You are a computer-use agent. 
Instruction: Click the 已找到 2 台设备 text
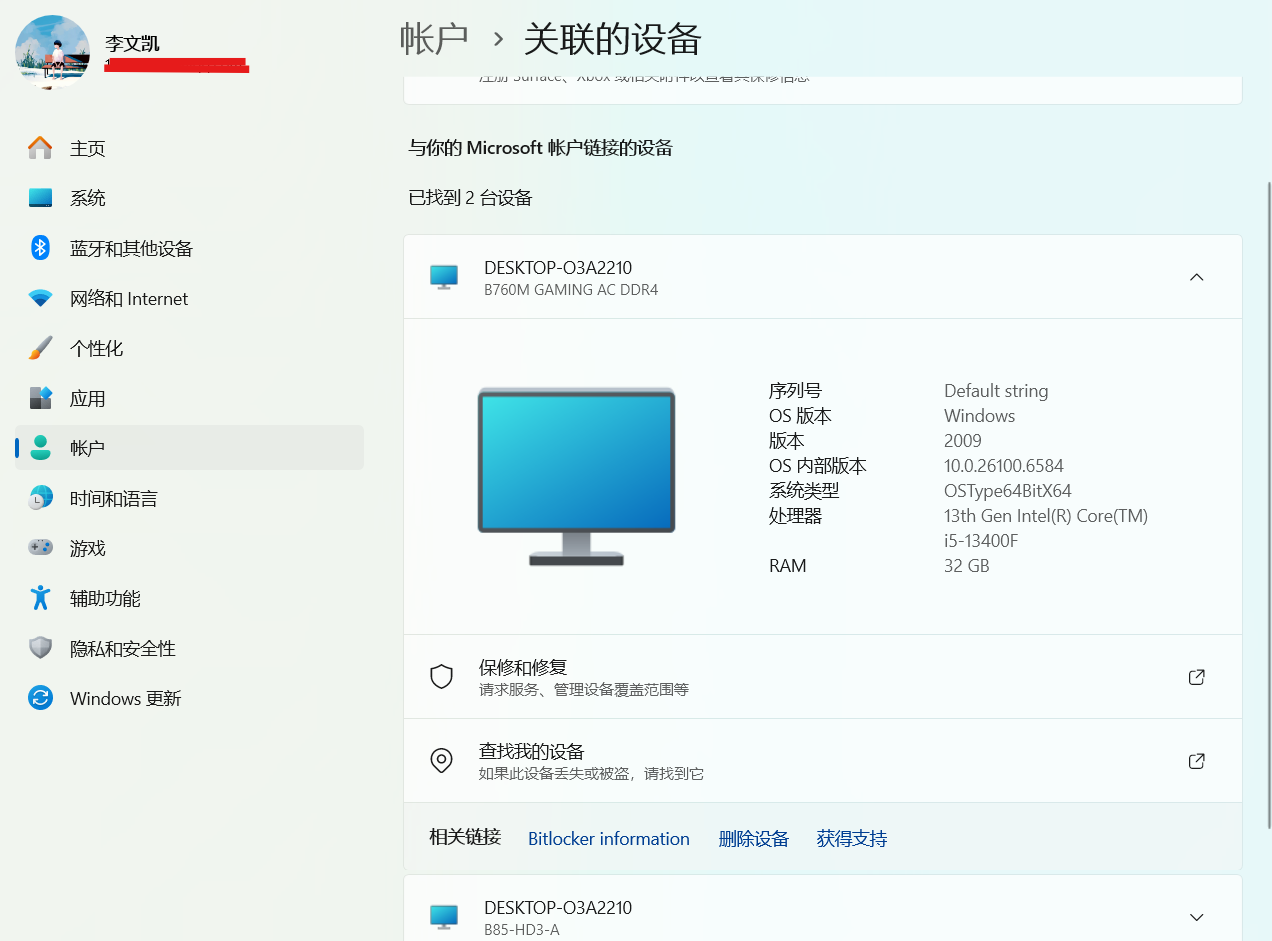click(x=470, y=198)
